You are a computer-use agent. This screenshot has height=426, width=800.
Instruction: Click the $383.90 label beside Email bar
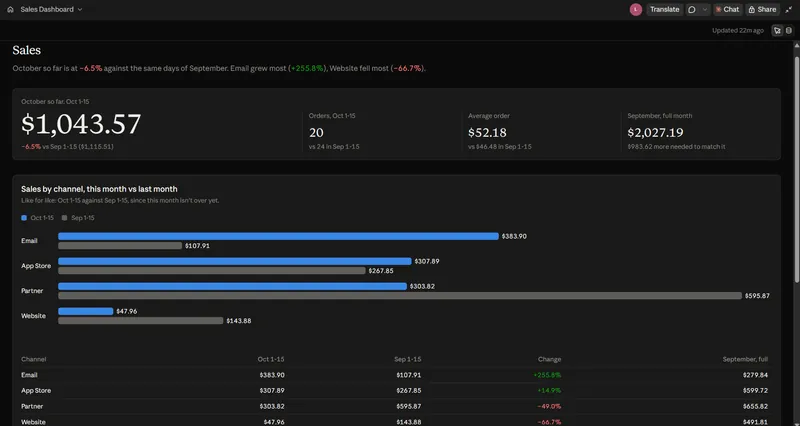point(514,236)
